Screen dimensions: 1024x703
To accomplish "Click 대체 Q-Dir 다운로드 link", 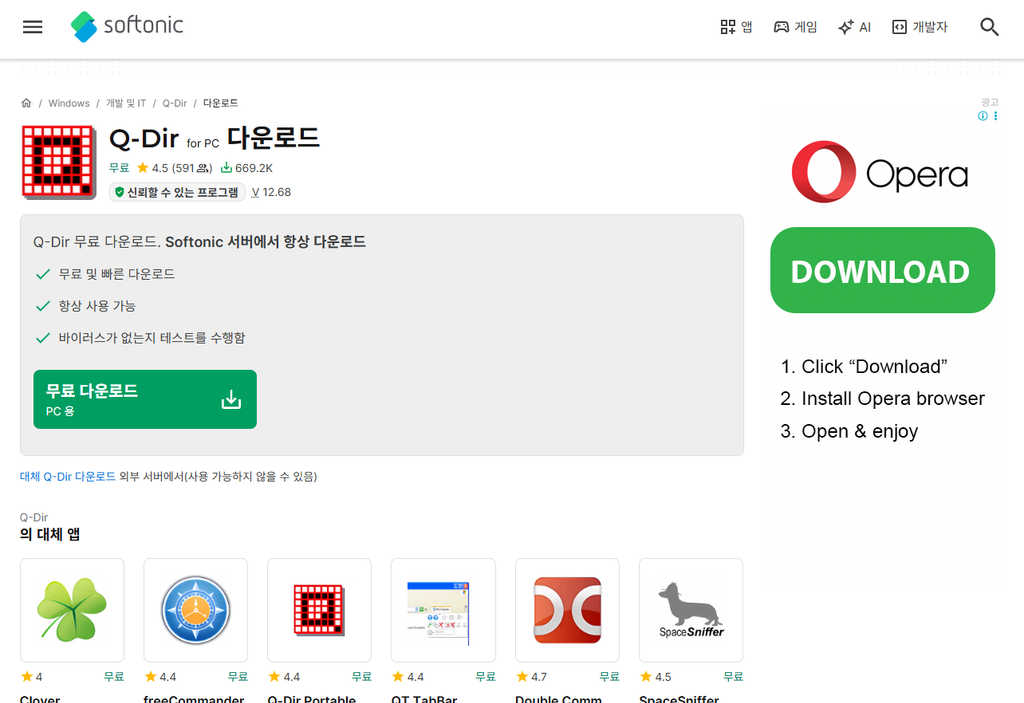I will 68,476.
